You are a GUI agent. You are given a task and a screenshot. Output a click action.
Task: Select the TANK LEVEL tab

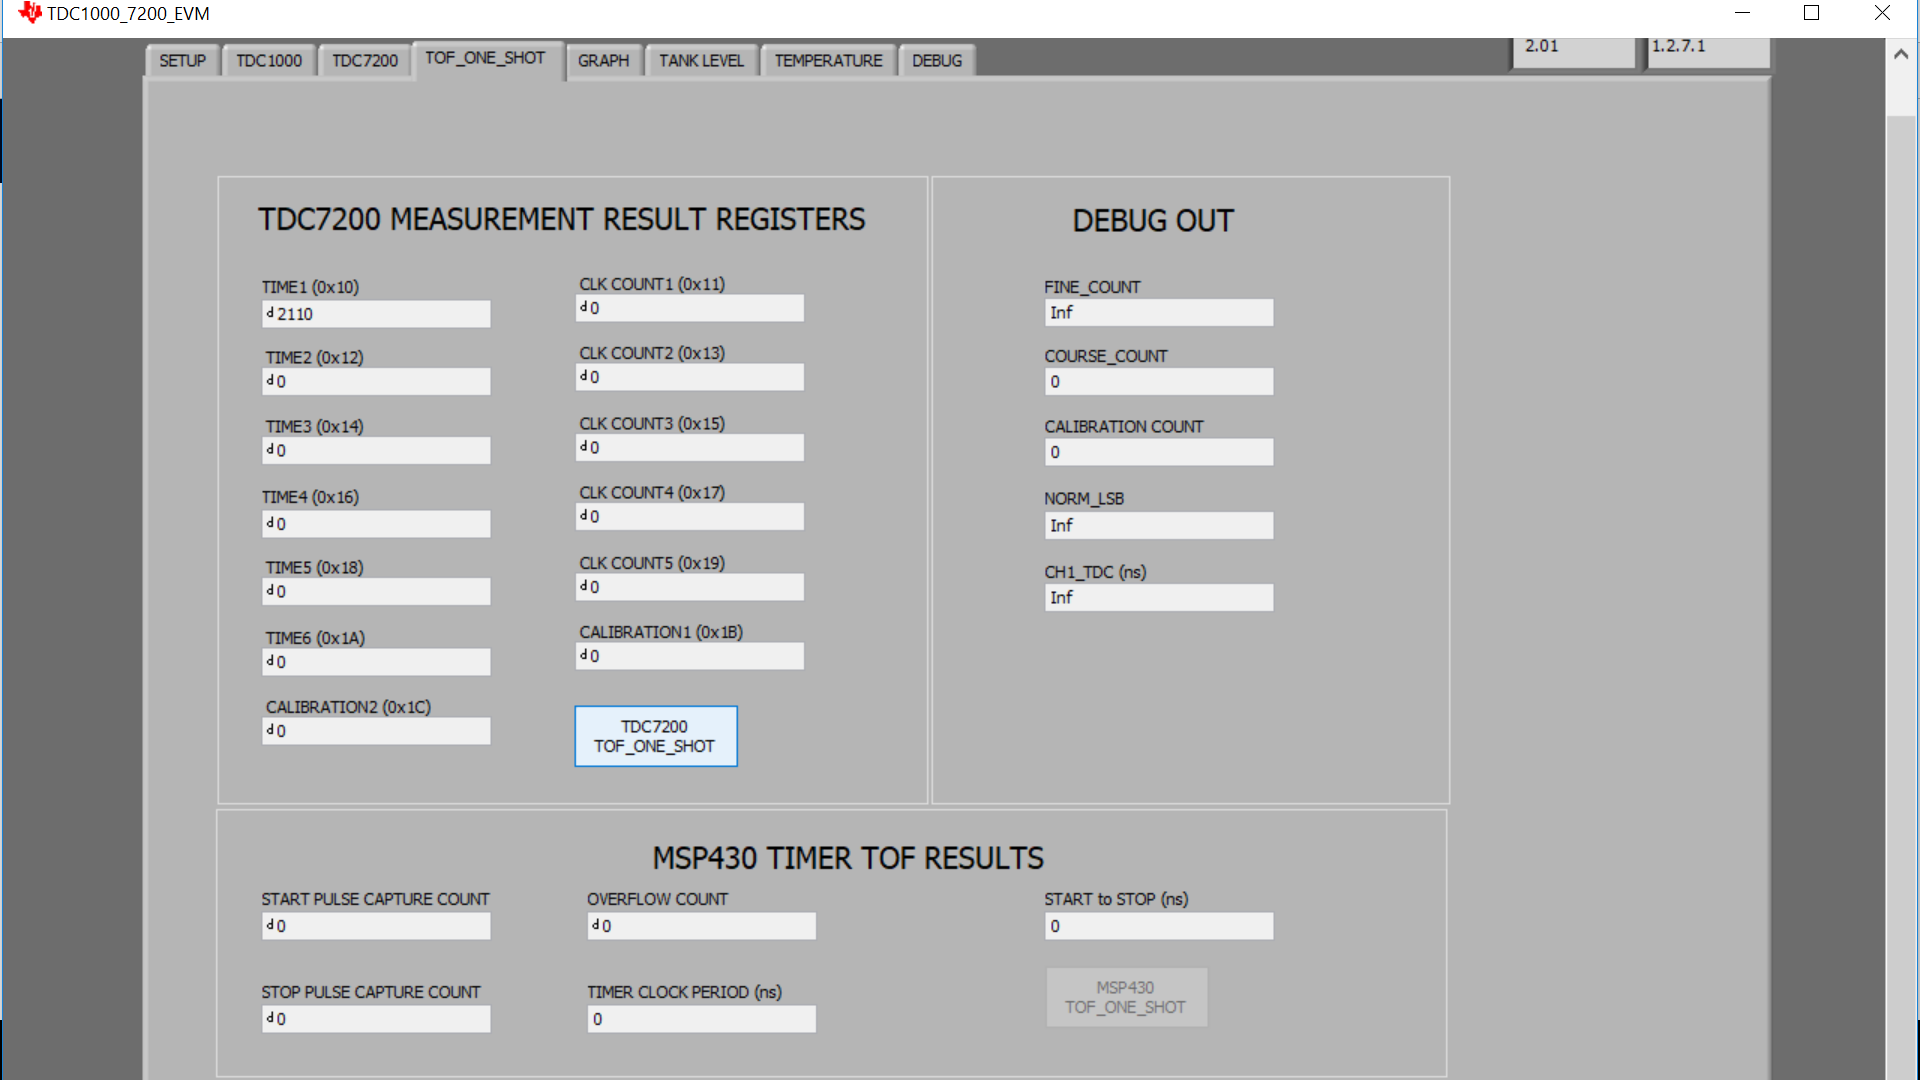tap(701, 60)
